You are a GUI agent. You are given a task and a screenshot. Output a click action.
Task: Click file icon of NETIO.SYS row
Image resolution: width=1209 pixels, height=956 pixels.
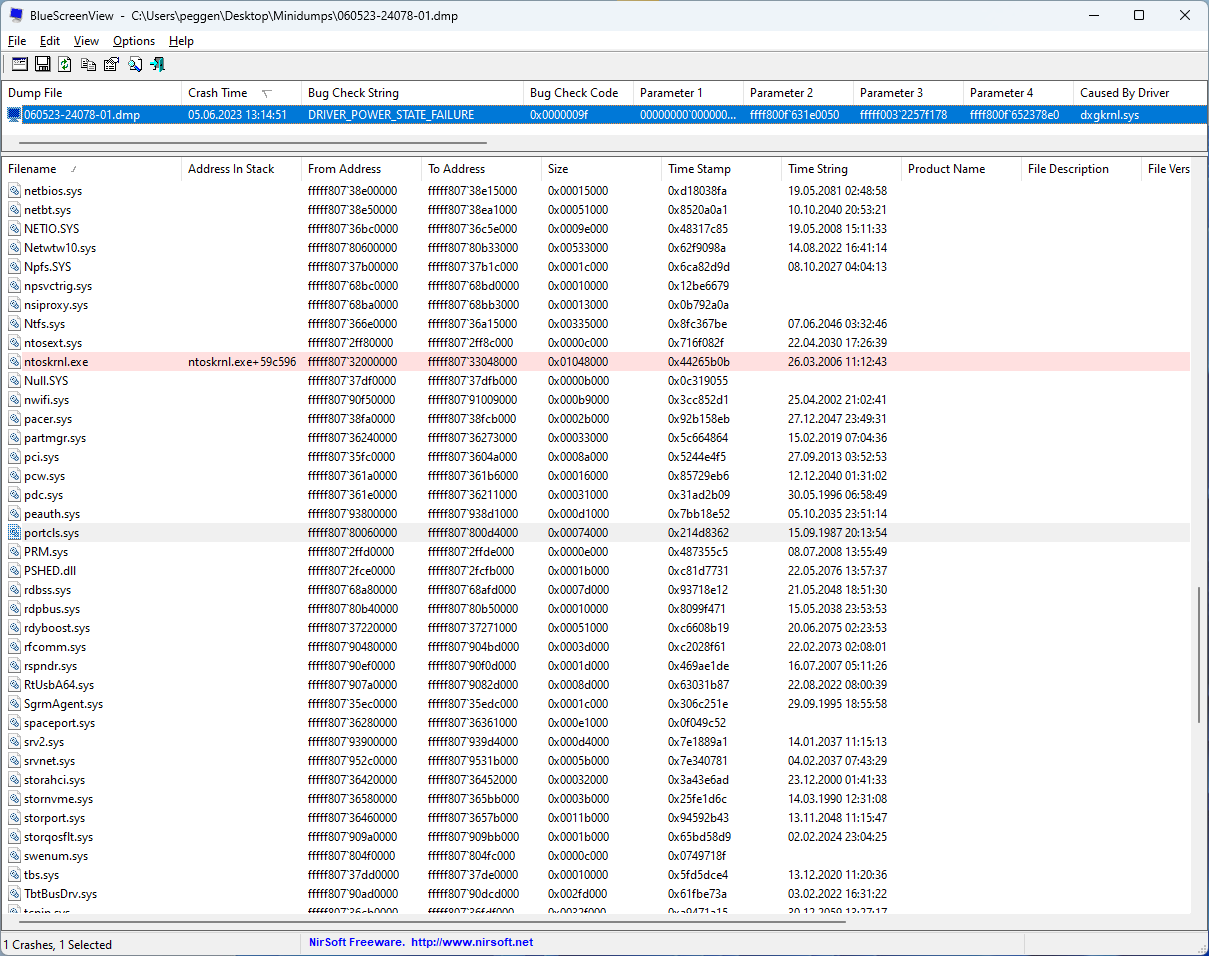(15, 229)
